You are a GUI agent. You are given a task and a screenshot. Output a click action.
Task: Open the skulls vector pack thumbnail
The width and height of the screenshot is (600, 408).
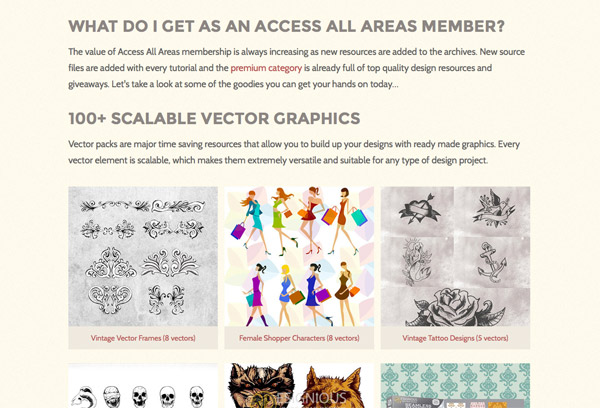point(143,385)
